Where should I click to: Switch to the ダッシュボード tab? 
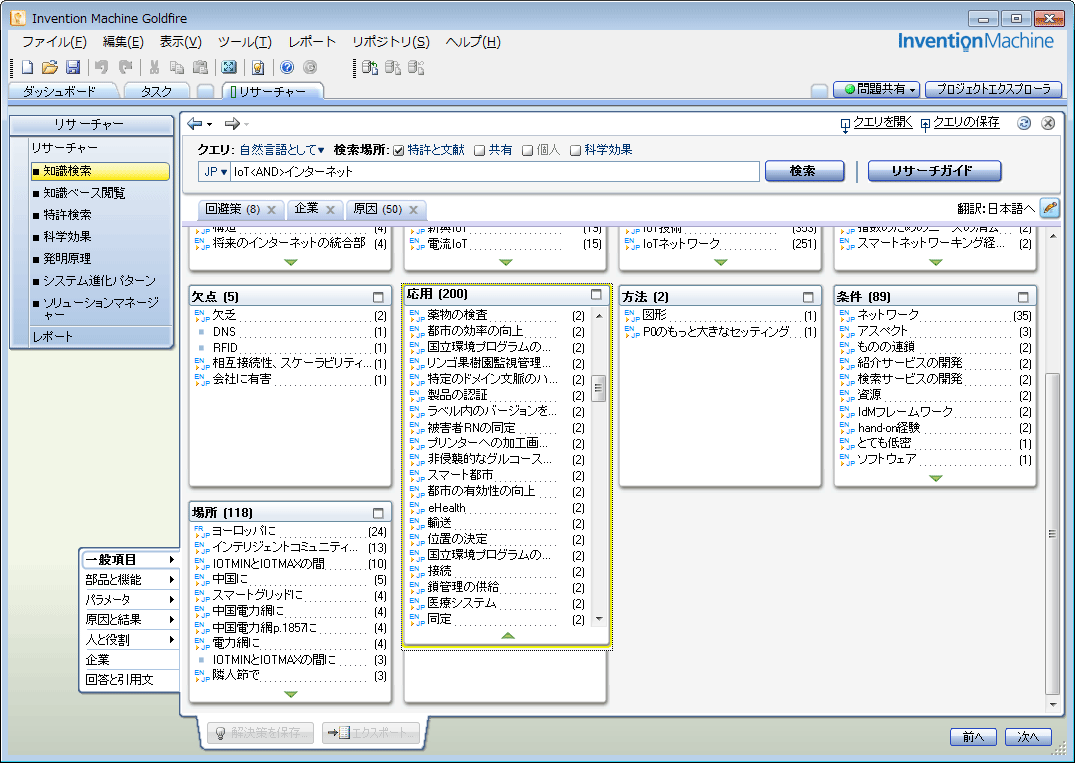[60, 91]
